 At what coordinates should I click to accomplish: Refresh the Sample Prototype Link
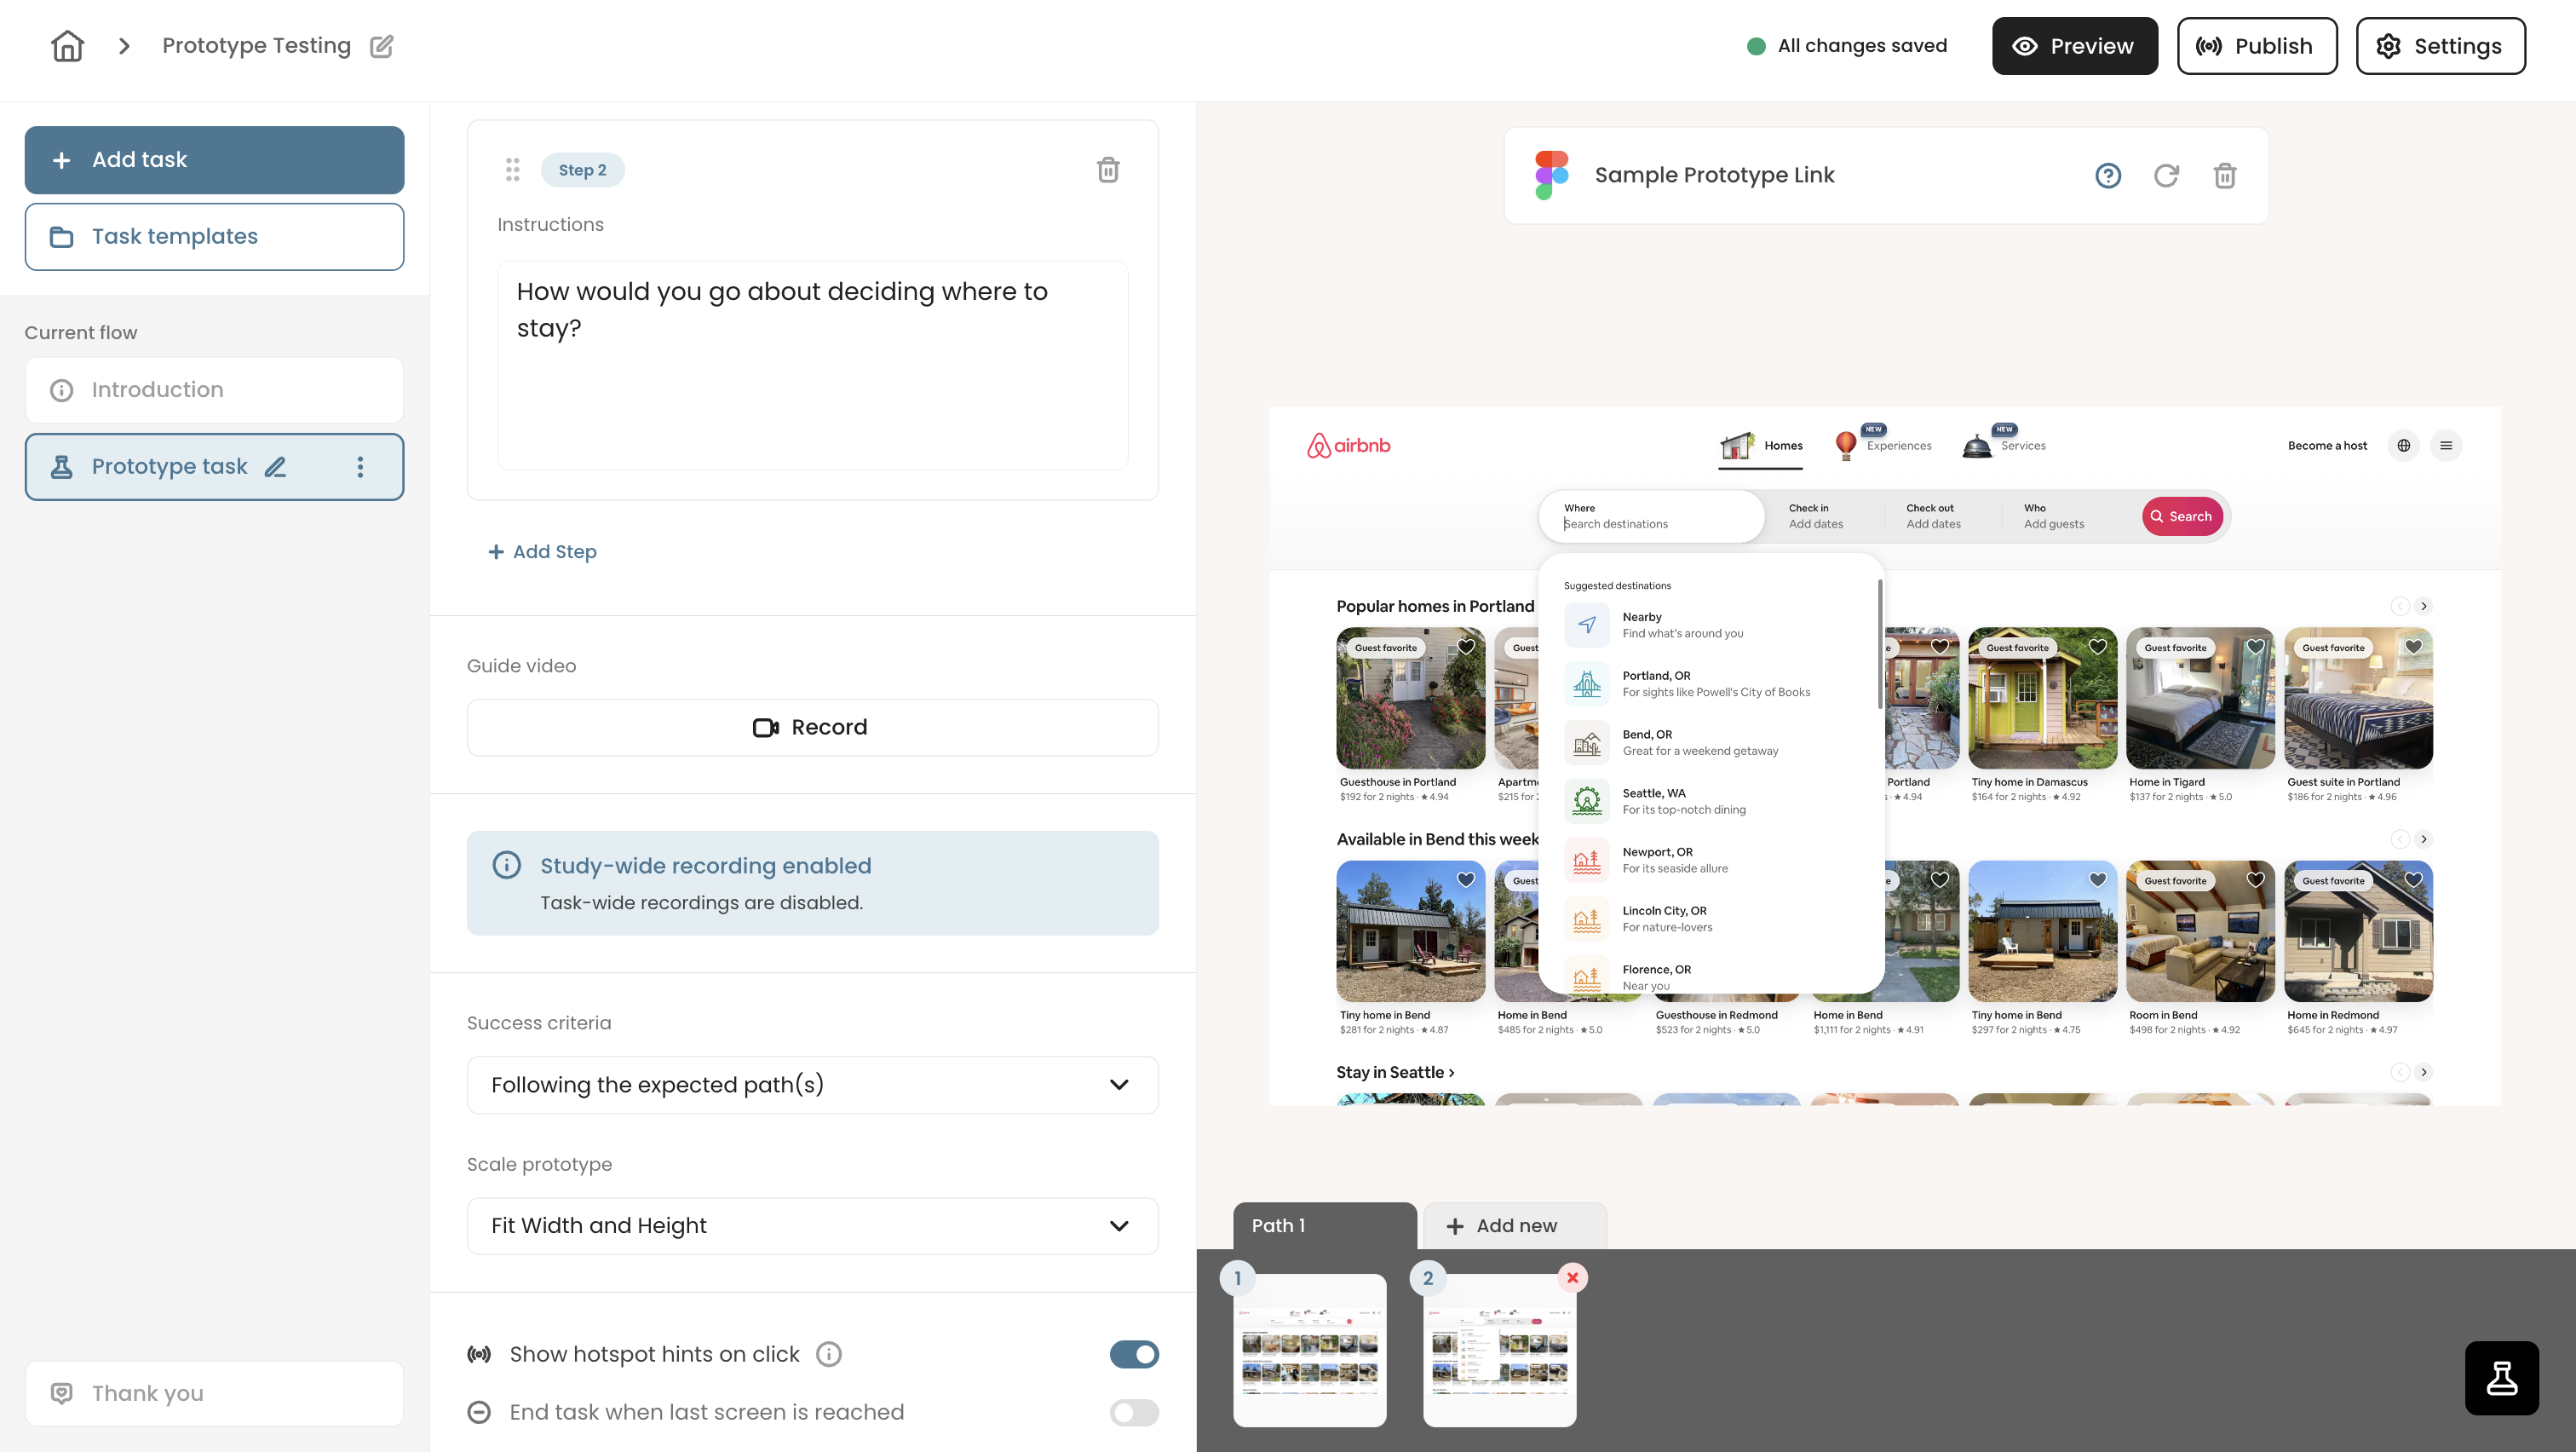(2166, 176)
